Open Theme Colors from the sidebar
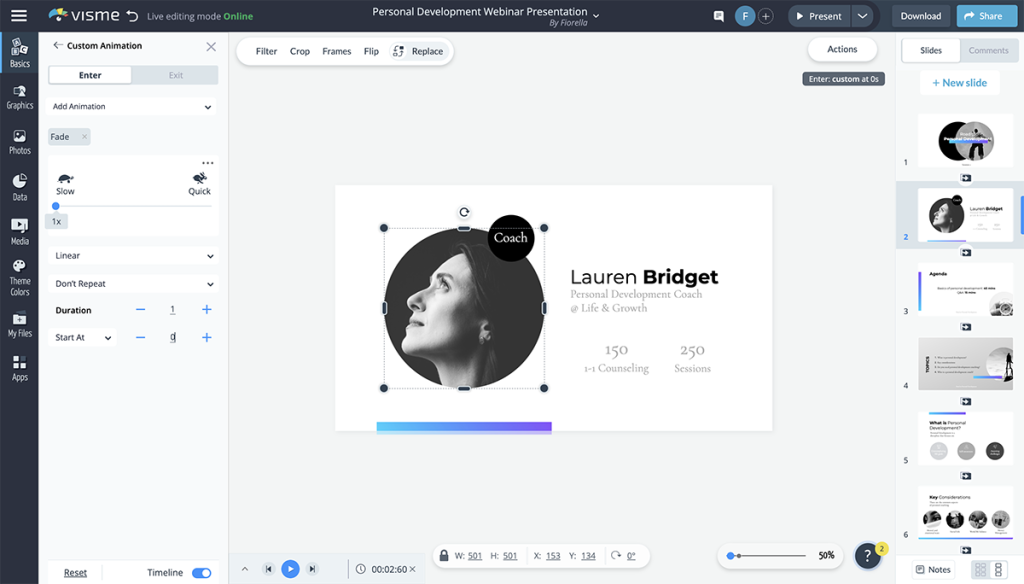Image resolution: width=1024 pixels, height=584 pixels. (19, 277)
